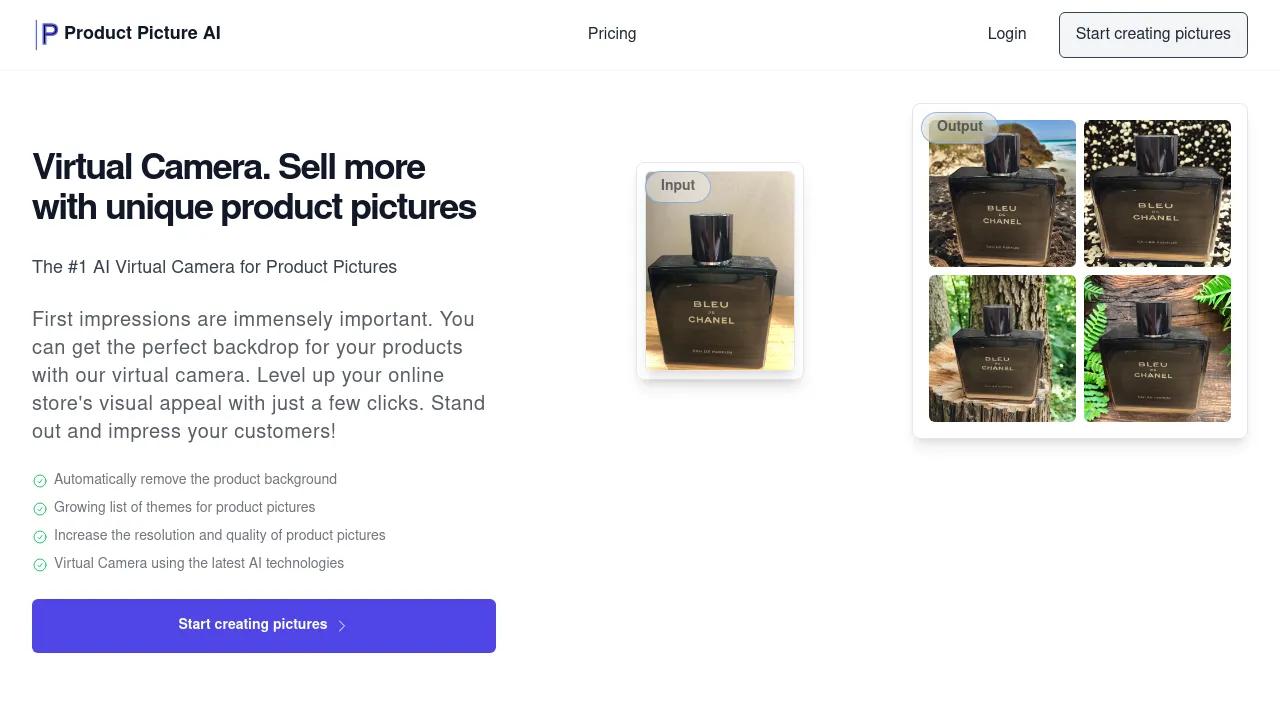The width and height of the screenshot is (1280, 720).
Task: Click the chevron arrow in the purple button
Action: [342, 626]
